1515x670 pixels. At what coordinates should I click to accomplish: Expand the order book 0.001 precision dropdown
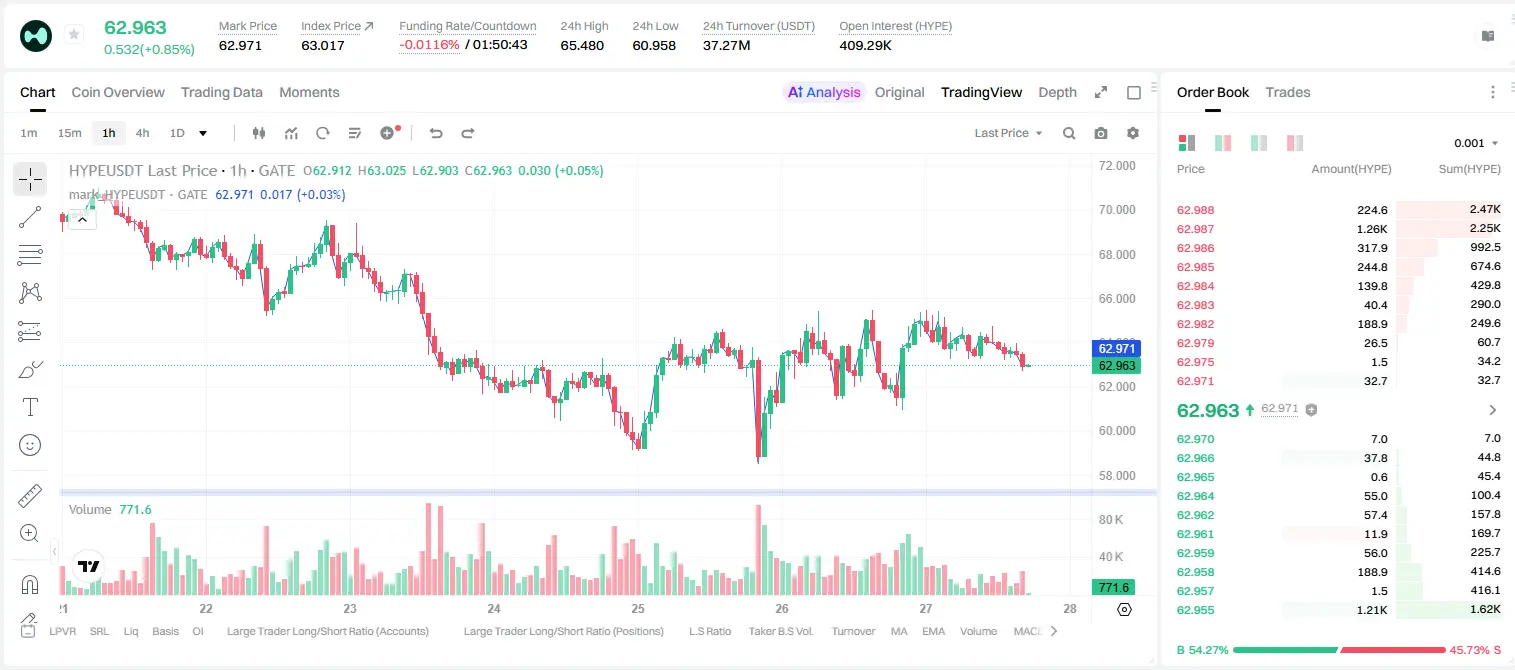click(1476, 143)
